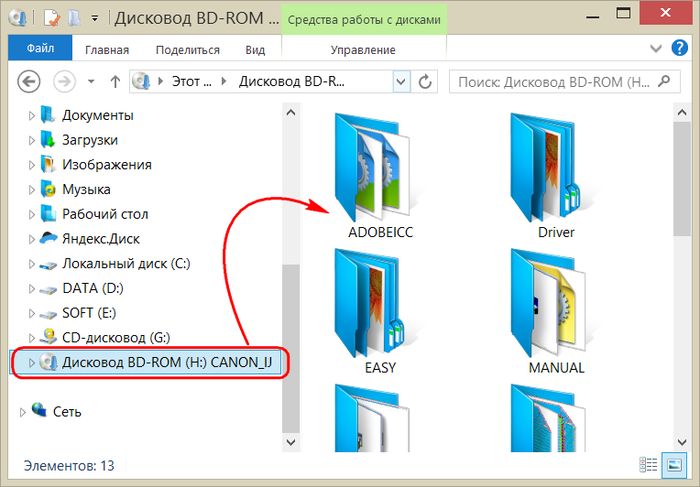Click navigation pane scroll down arrow

(x=291, y=442)
